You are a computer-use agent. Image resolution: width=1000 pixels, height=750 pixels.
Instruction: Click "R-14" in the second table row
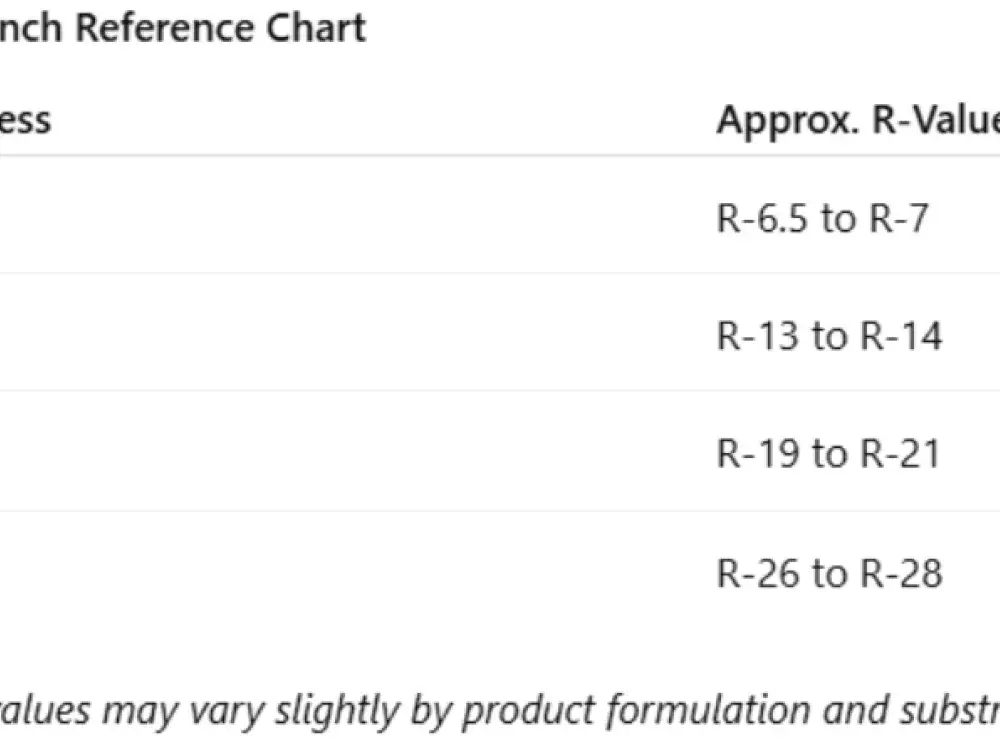pyautogui.click(x=901, y=335)
